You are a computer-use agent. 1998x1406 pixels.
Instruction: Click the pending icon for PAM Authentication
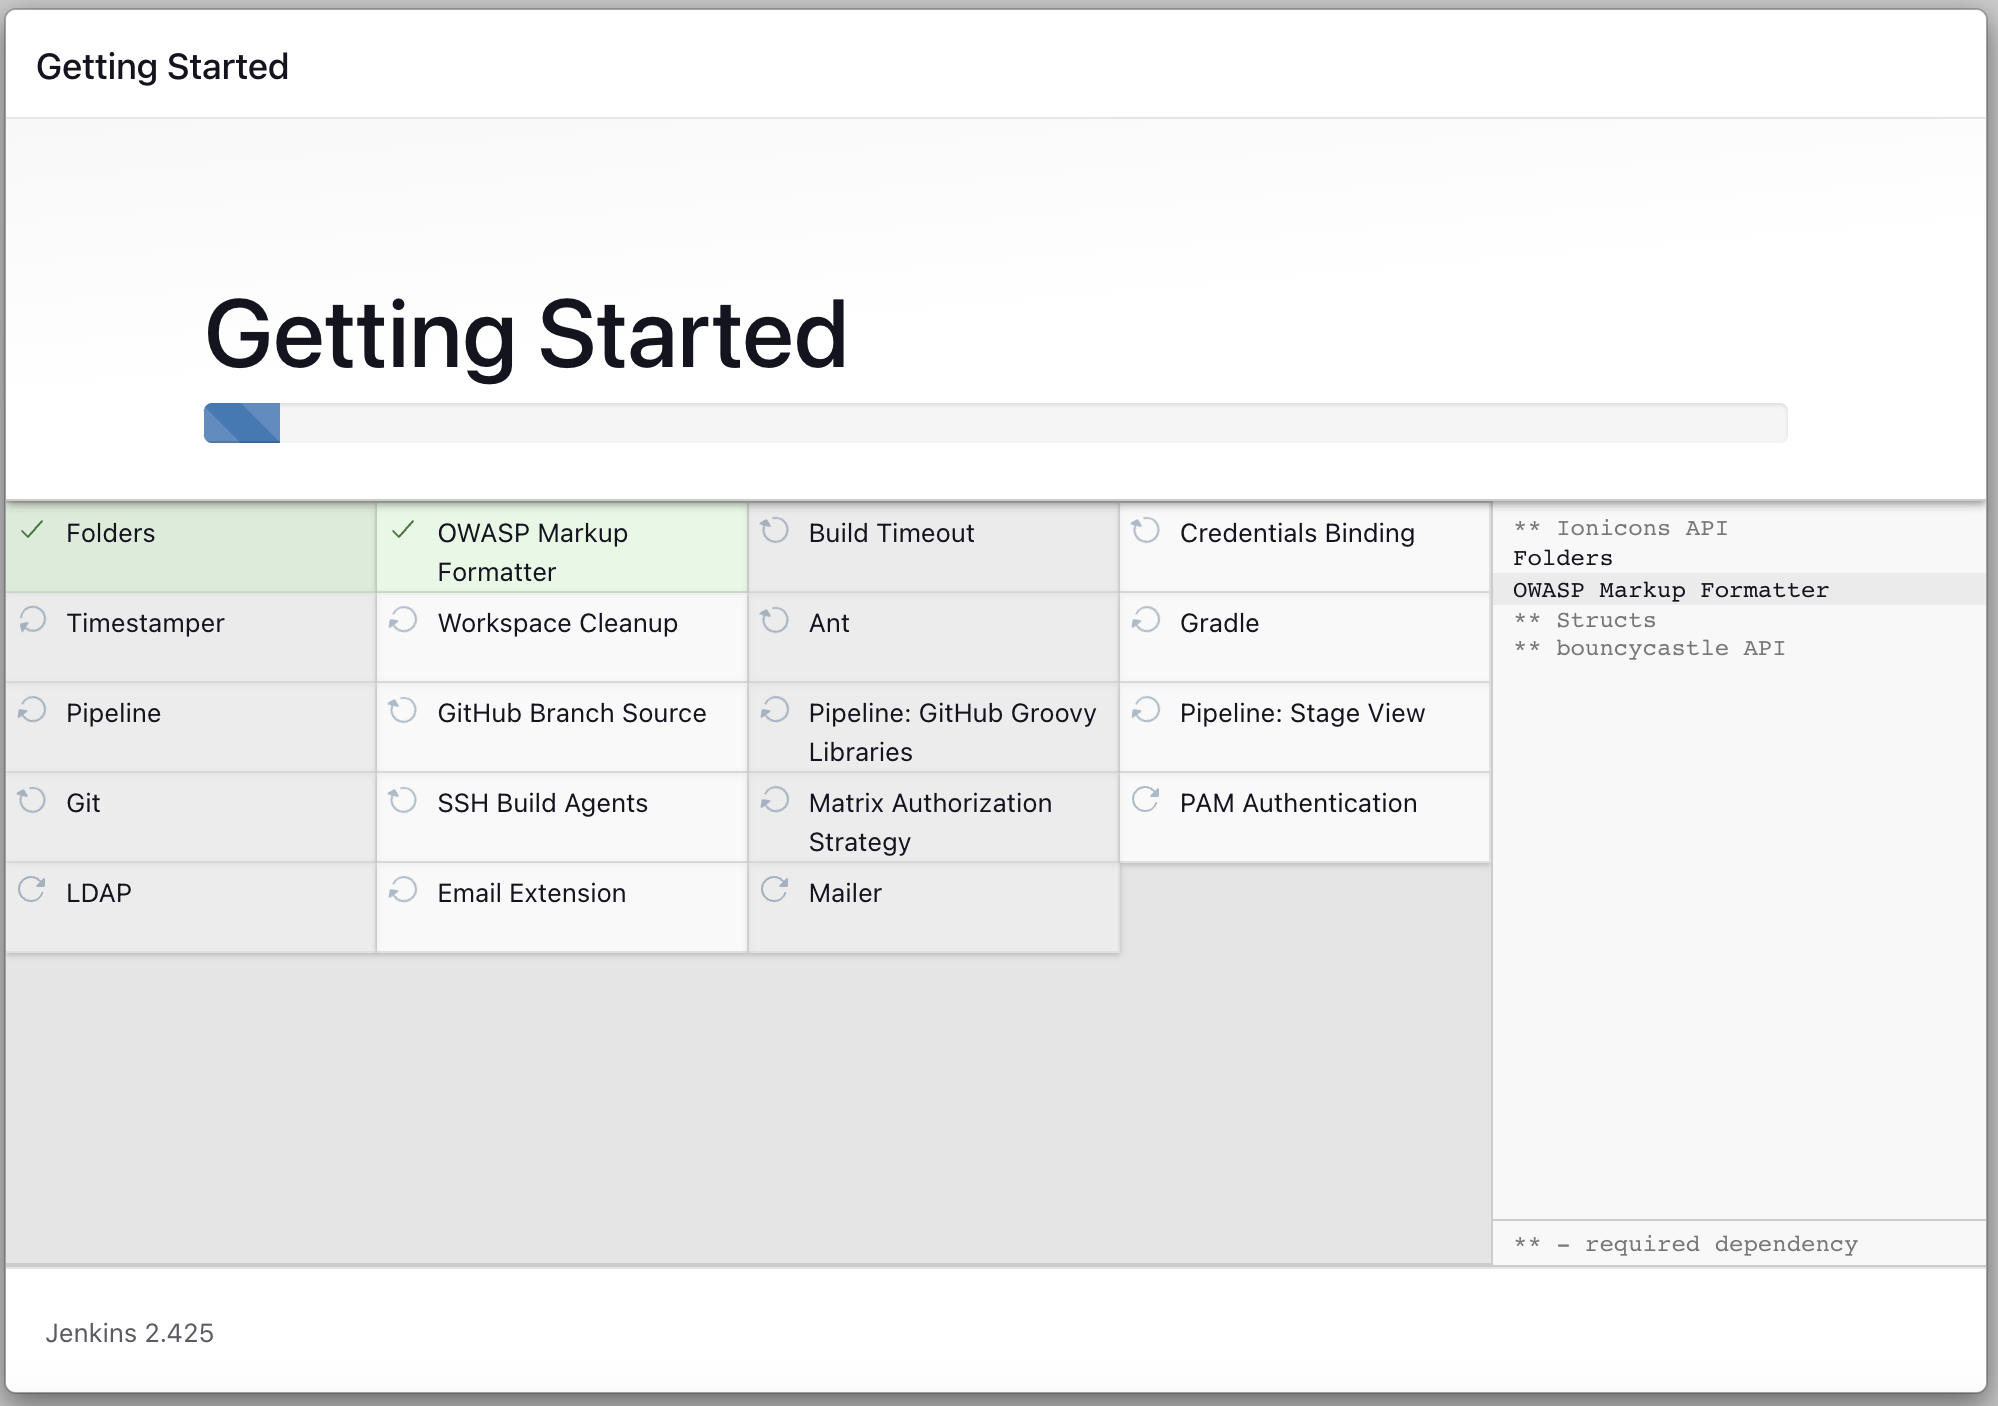click(1146, 800)
